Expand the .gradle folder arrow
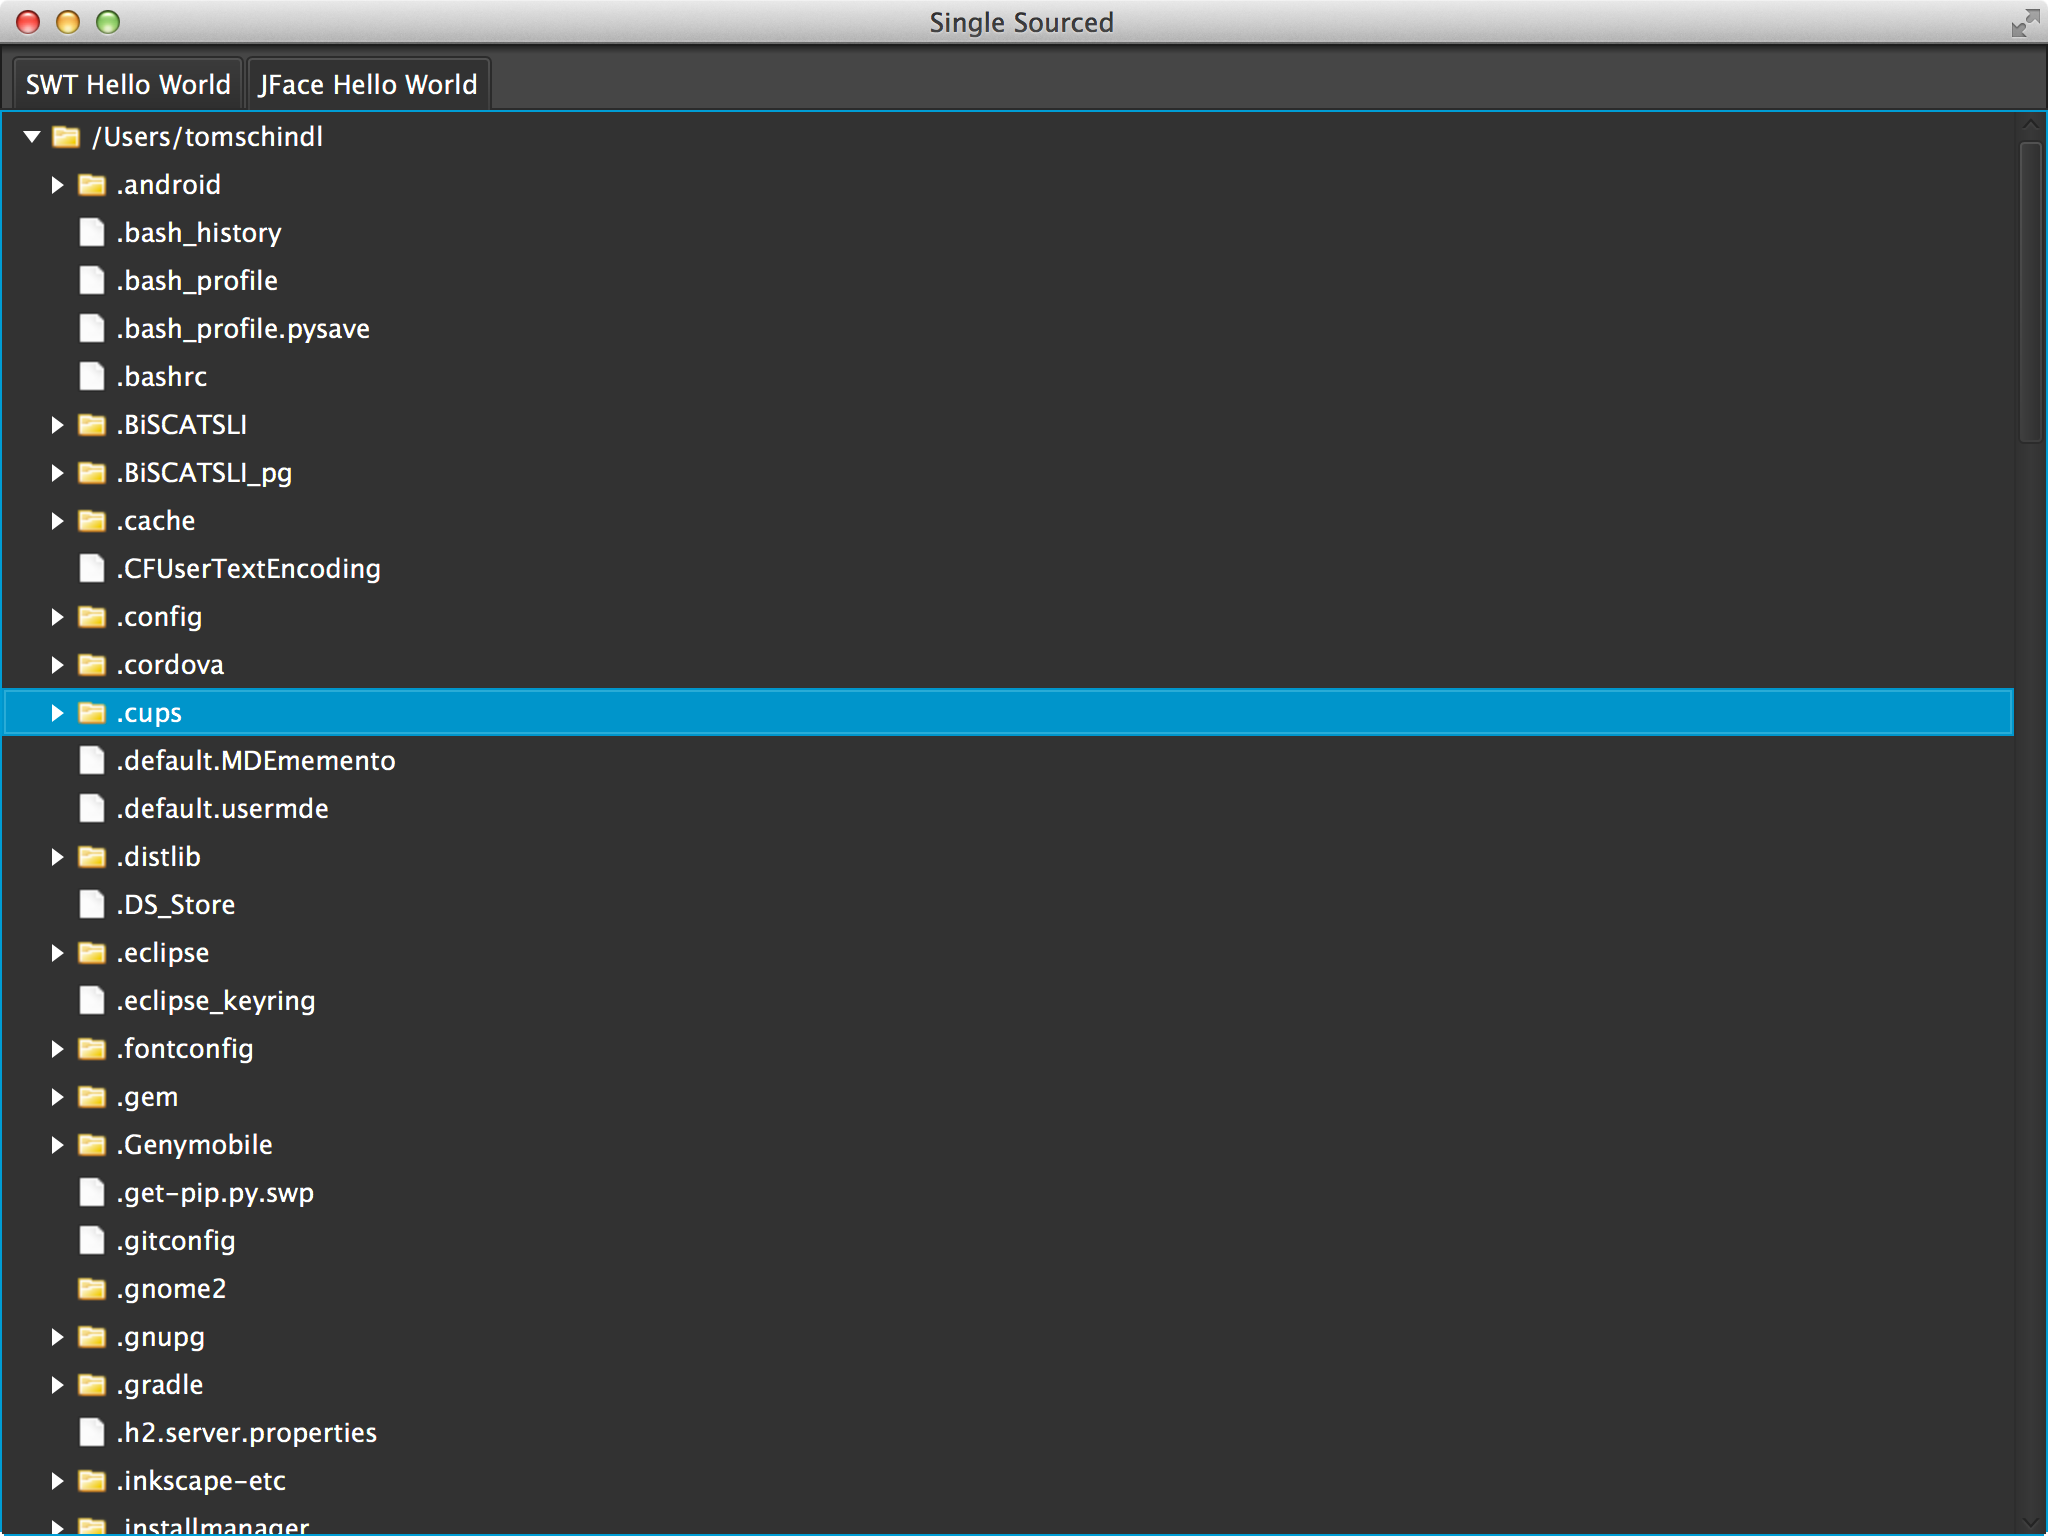Screen dimensions: 2048x1536 (57, 1385)
